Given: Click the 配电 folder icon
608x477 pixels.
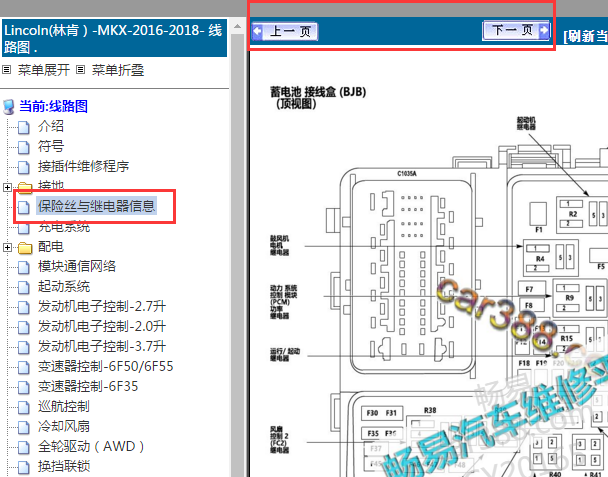Looking at the screenshot, I should pos(25,247).
